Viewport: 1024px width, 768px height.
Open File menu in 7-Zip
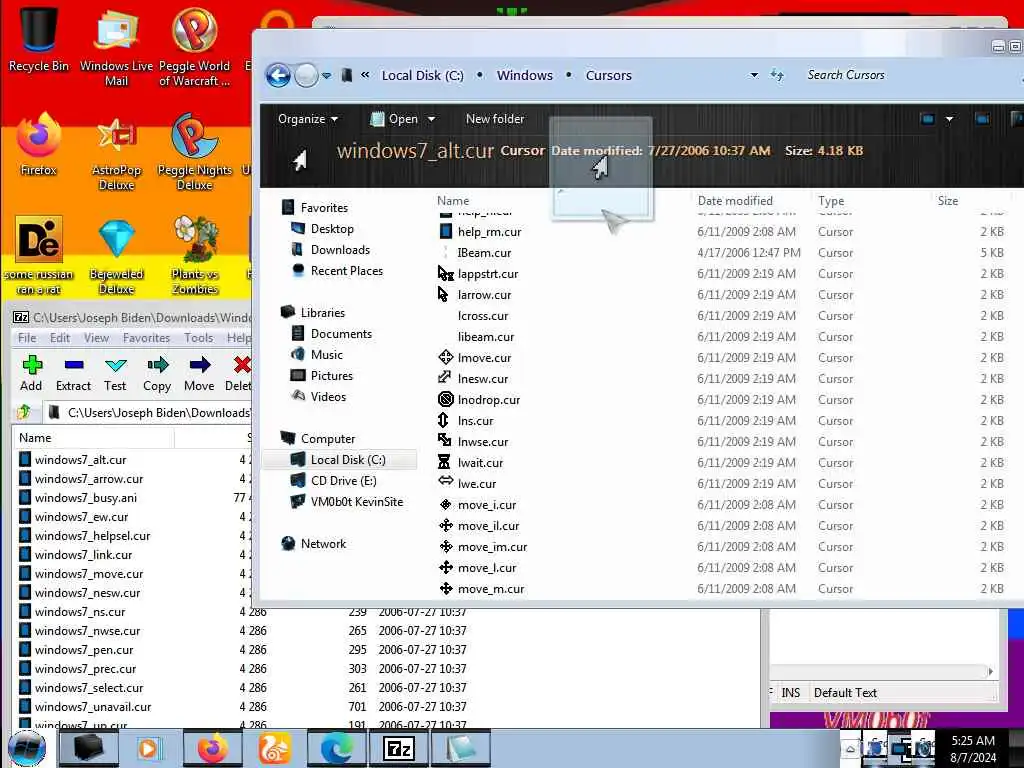[x=27, y=338]
